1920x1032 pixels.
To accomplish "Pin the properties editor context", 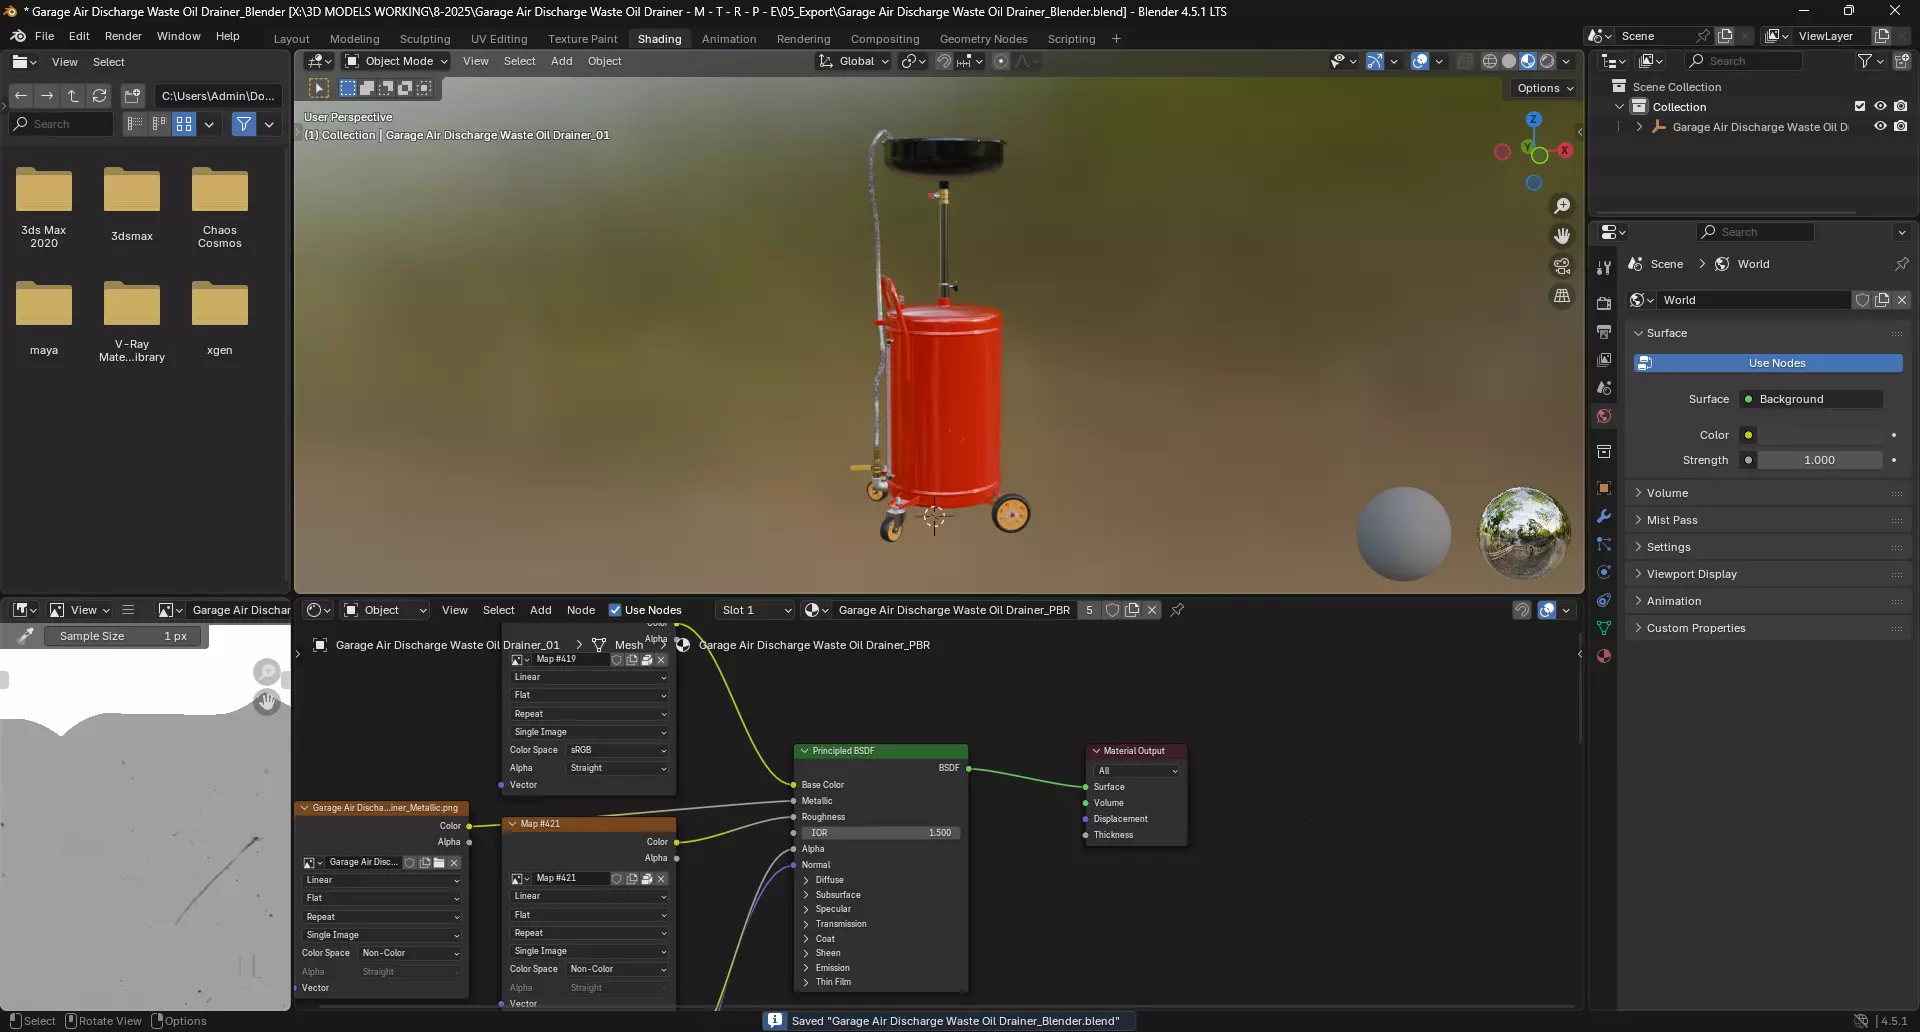I will coord(1901,264).
